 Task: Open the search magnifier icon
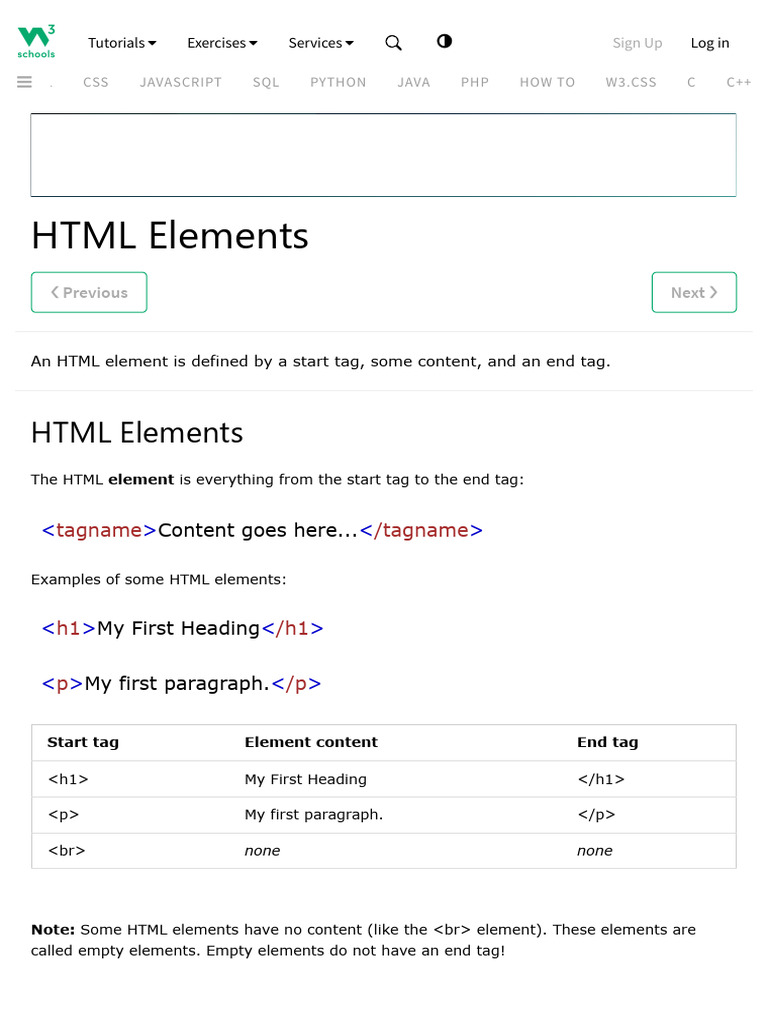point(393,43)
